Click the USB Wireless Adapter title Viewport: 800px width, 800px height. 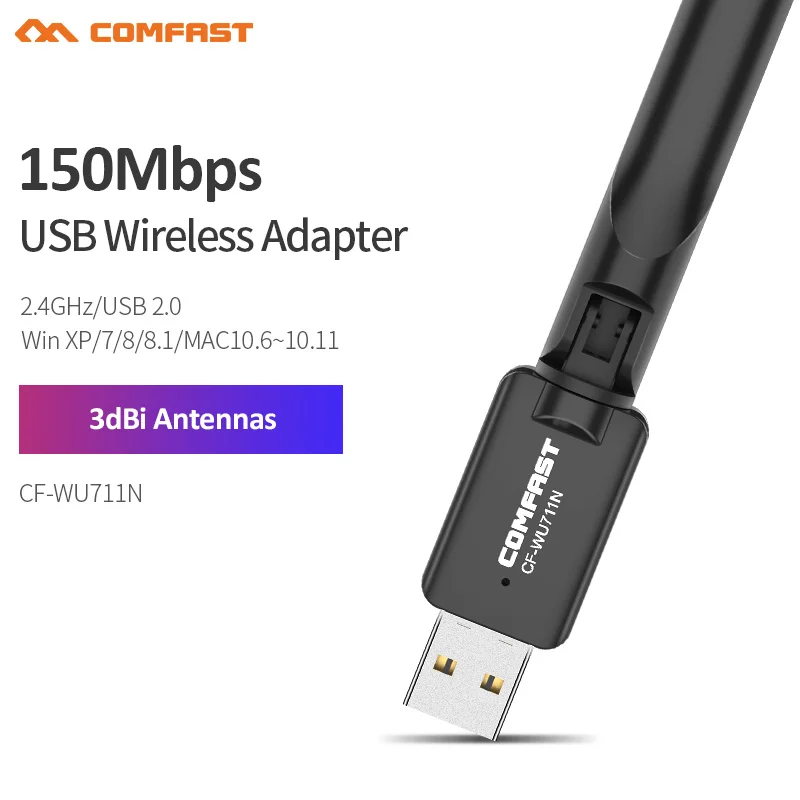[x=213, y=236]
